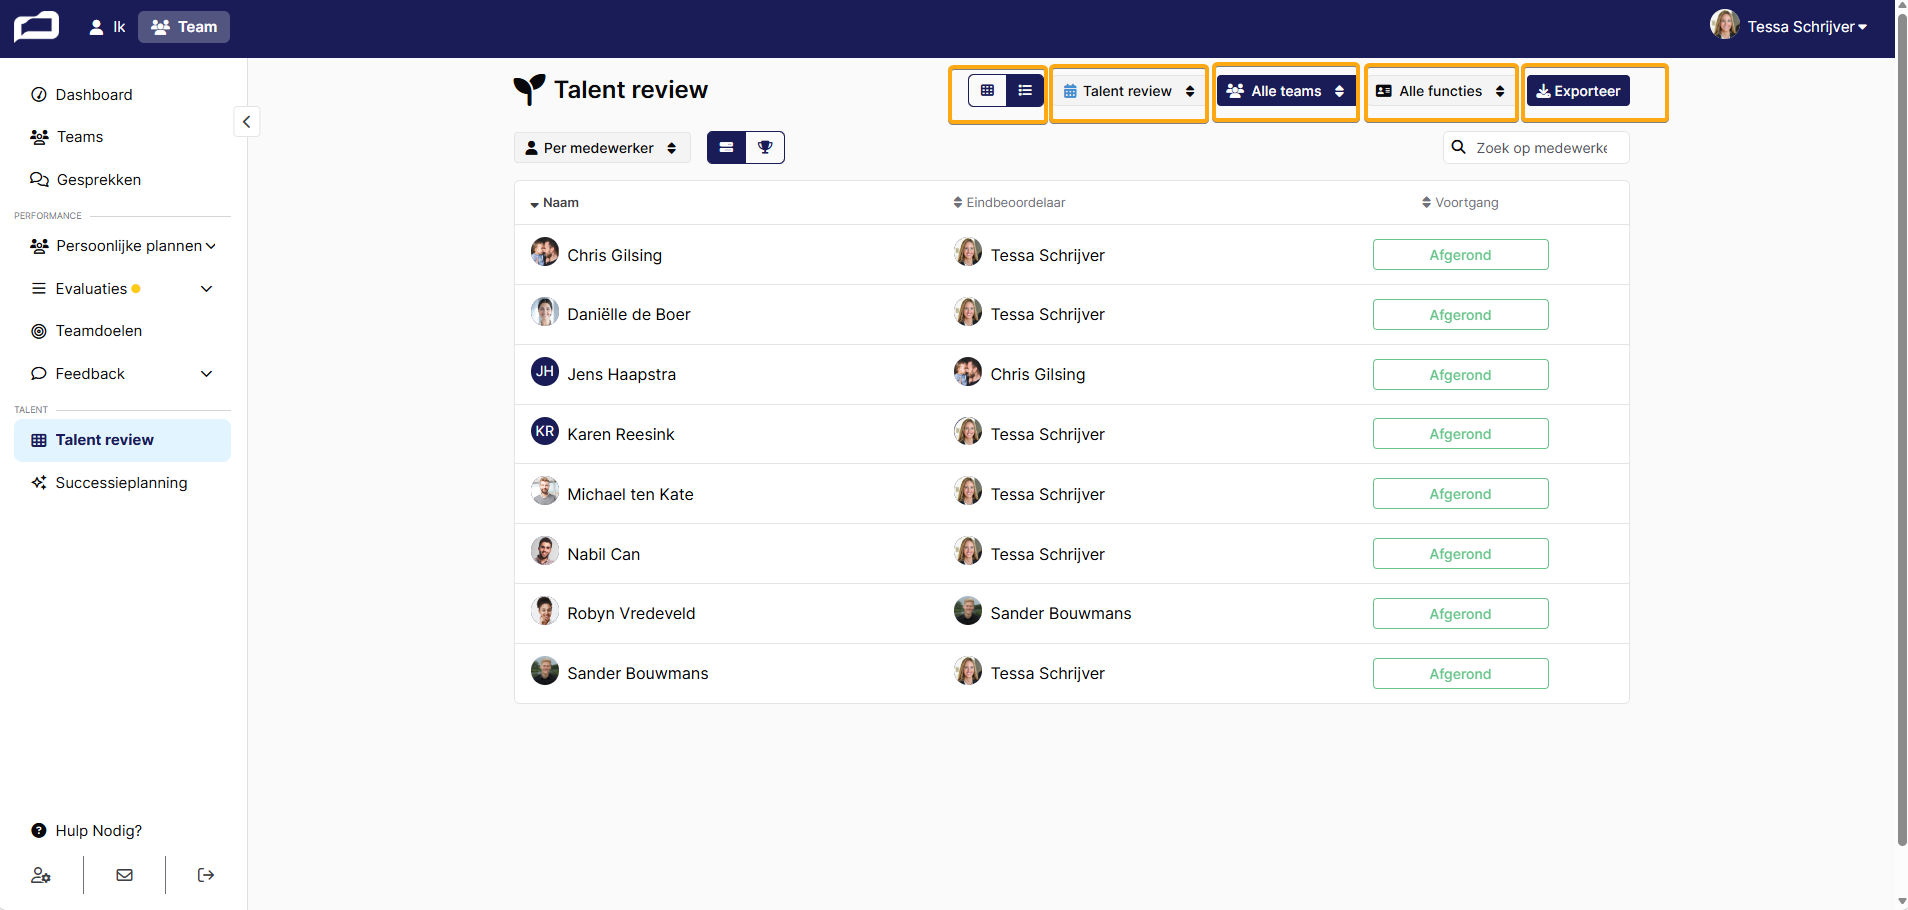Open user settings icon at sidebar bottom
This screenshot has height=910, width=1908.
point(41,875)
